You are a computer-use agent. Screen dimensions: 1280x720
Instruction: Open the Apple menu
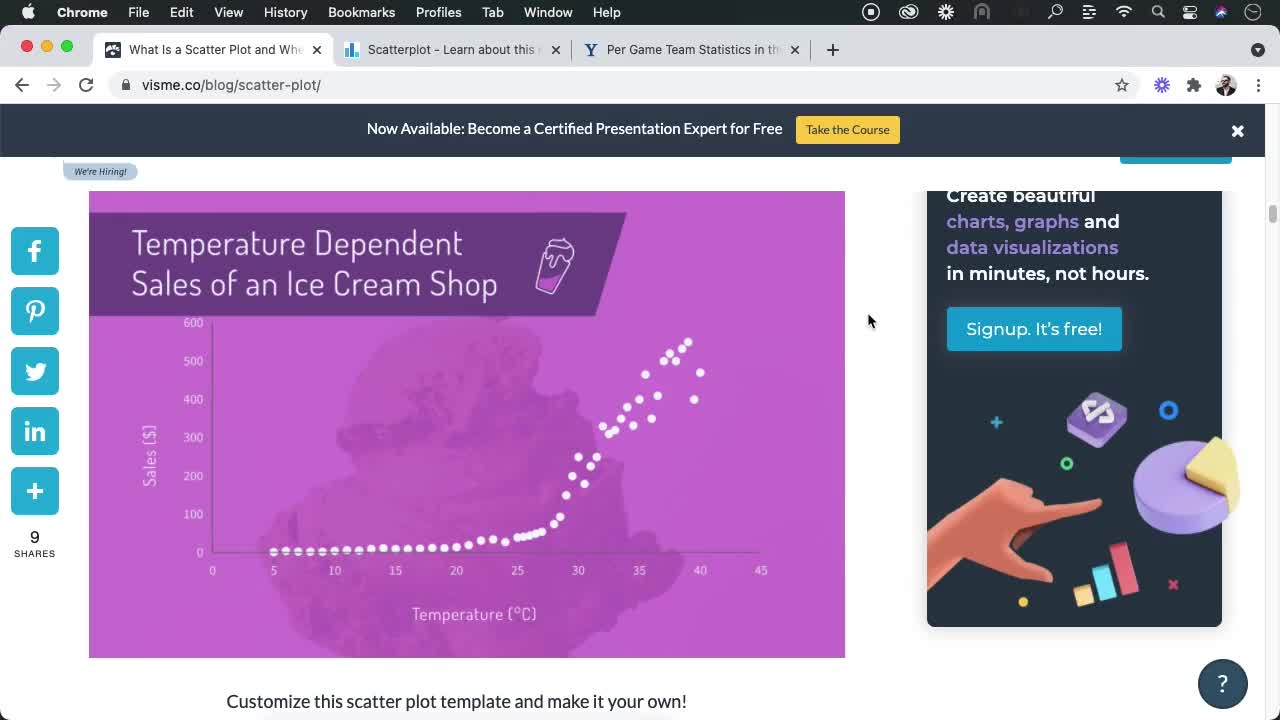coord(28,12)
